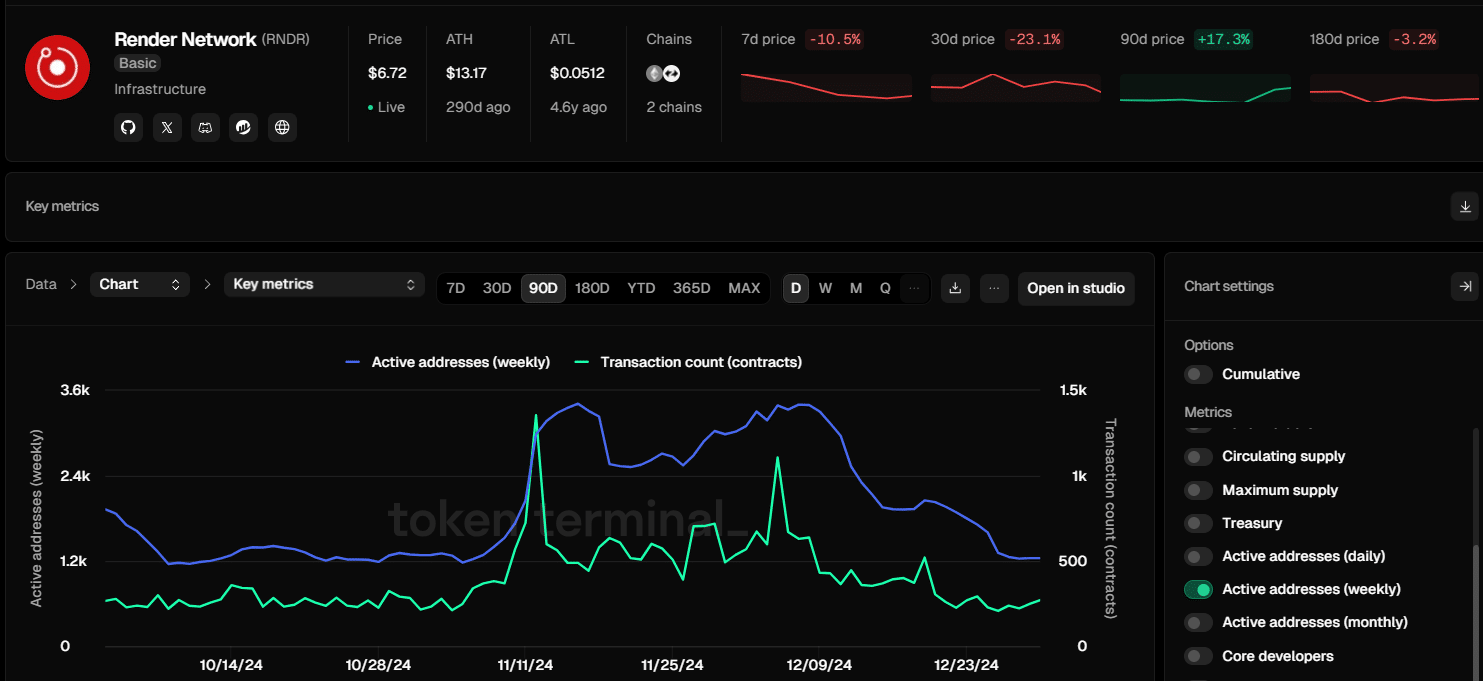This screenshot has width=1483, height=681.
Task: Click the RNDR ticker symbol
Action: coord(286,39)
